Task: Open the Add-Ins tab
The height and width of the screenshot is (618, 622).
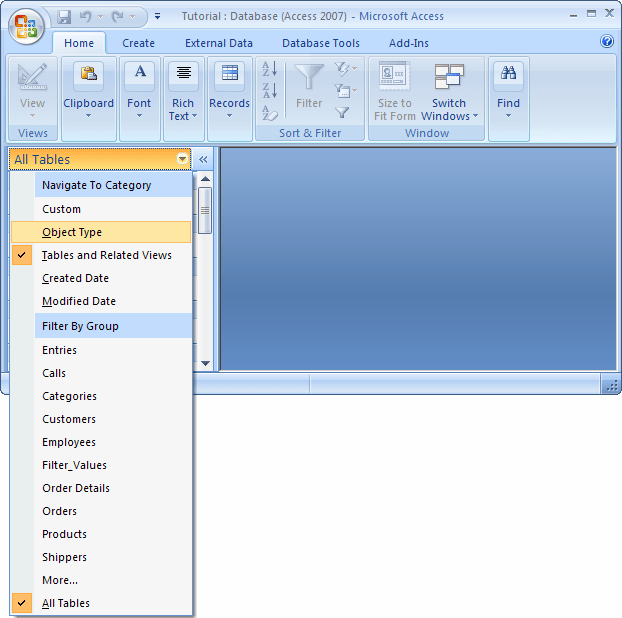Action: 409,43
